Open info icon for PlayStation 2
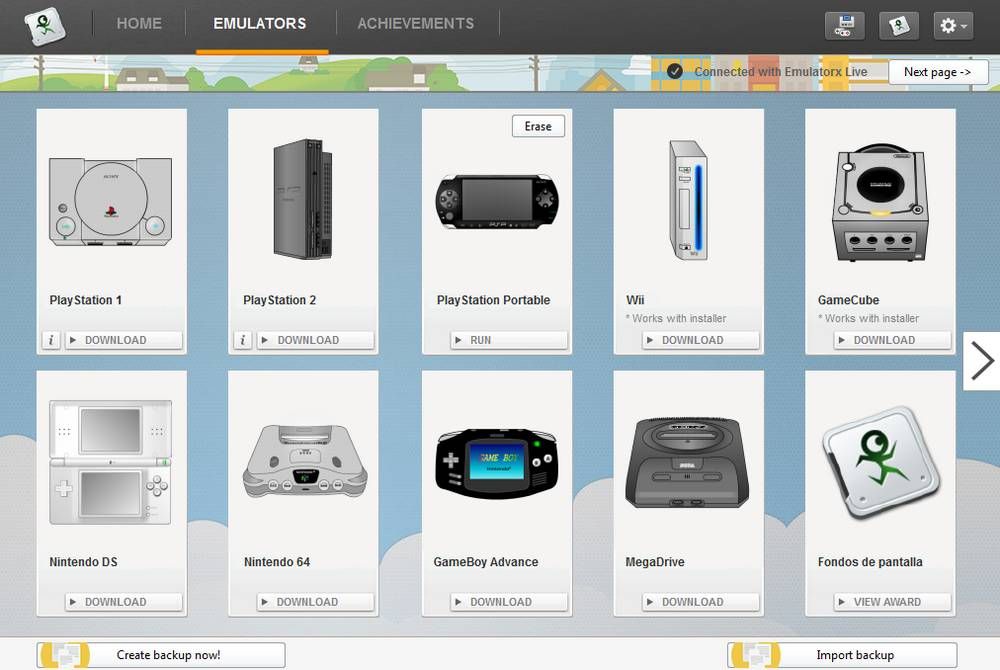Screen dimensions: 1000x670 point(242,340)
